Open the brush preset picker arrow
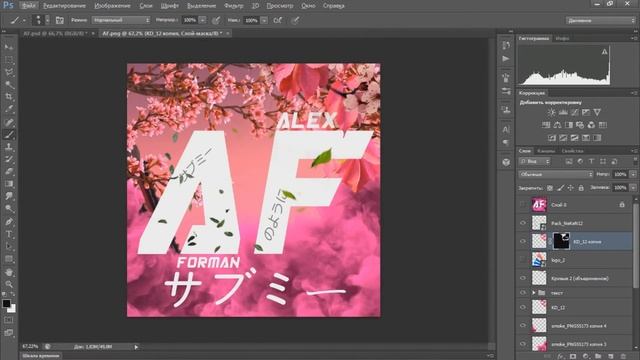 (47, 20)
